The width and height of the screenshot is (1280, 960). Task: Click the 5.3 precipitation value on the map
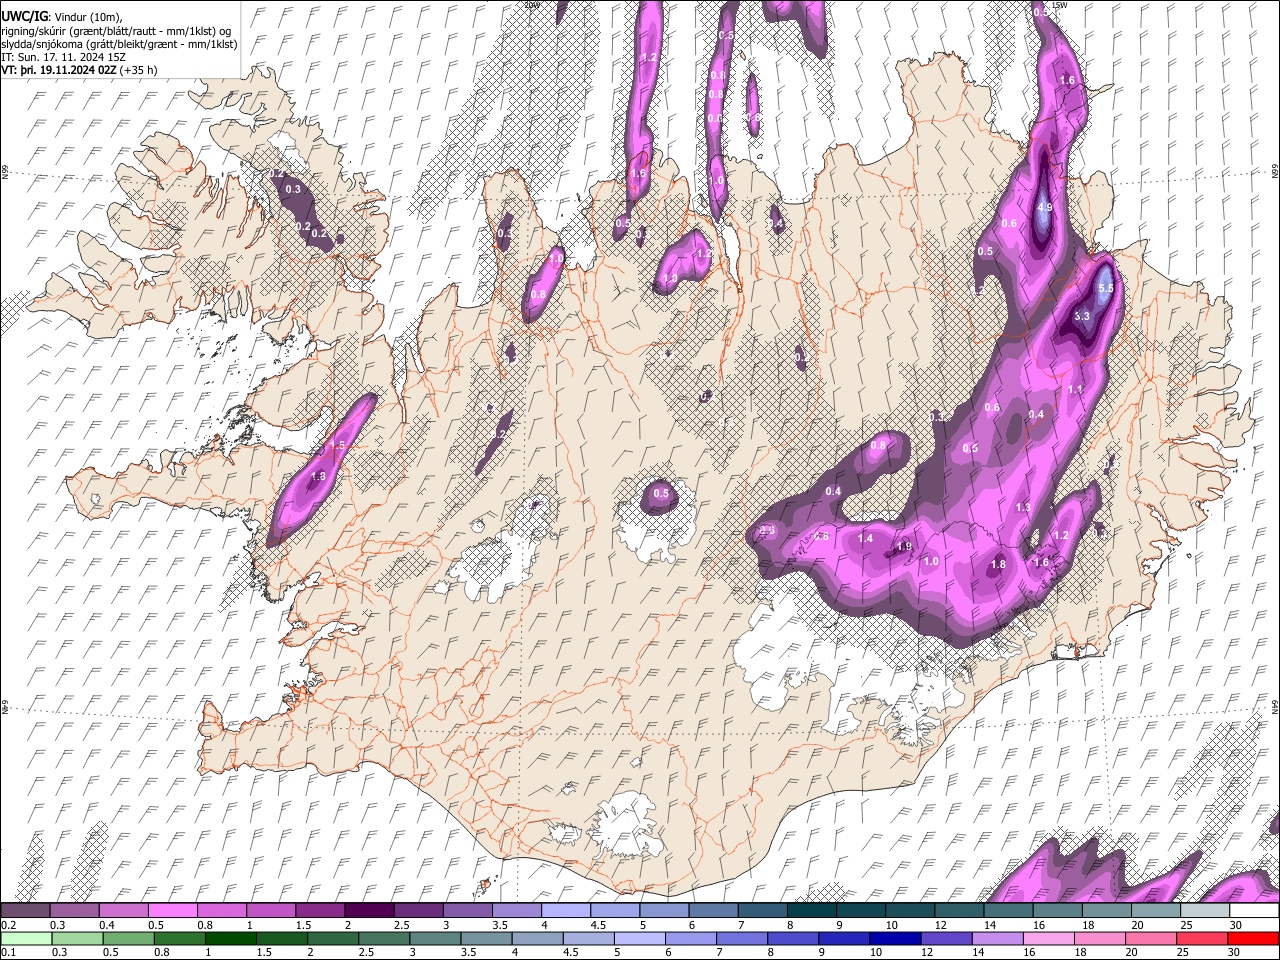click(x=1081, y=316)
